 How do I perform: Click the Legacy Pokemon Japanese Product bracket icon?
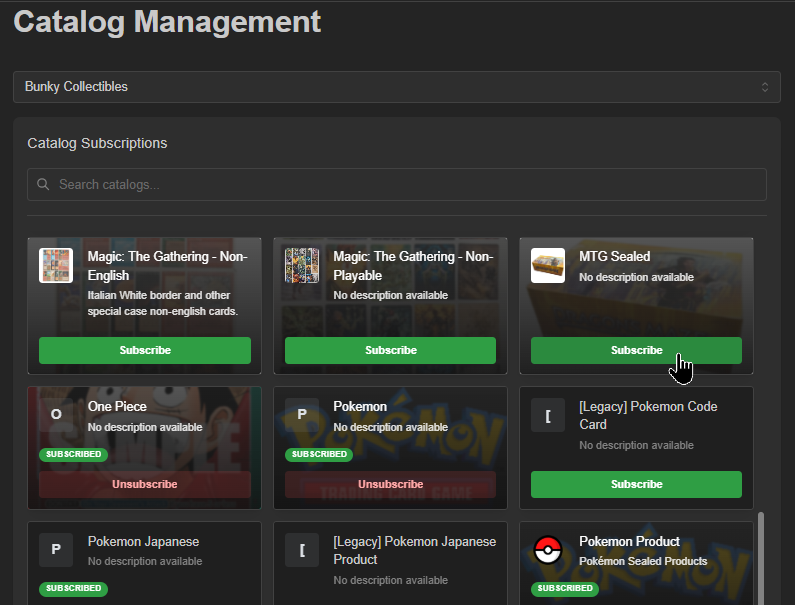tap(302, 550)
